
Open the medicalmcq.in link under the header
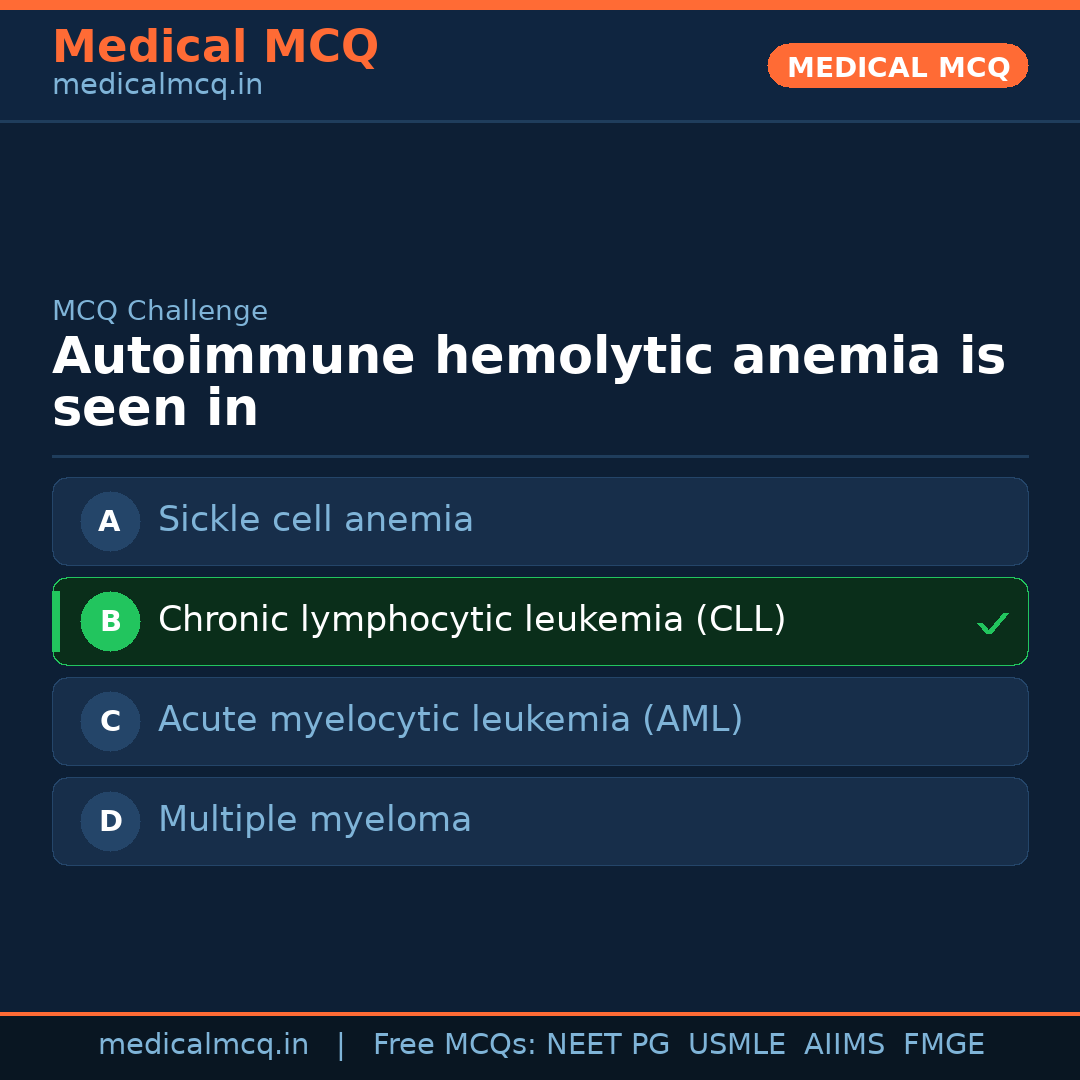click(157, 86)
